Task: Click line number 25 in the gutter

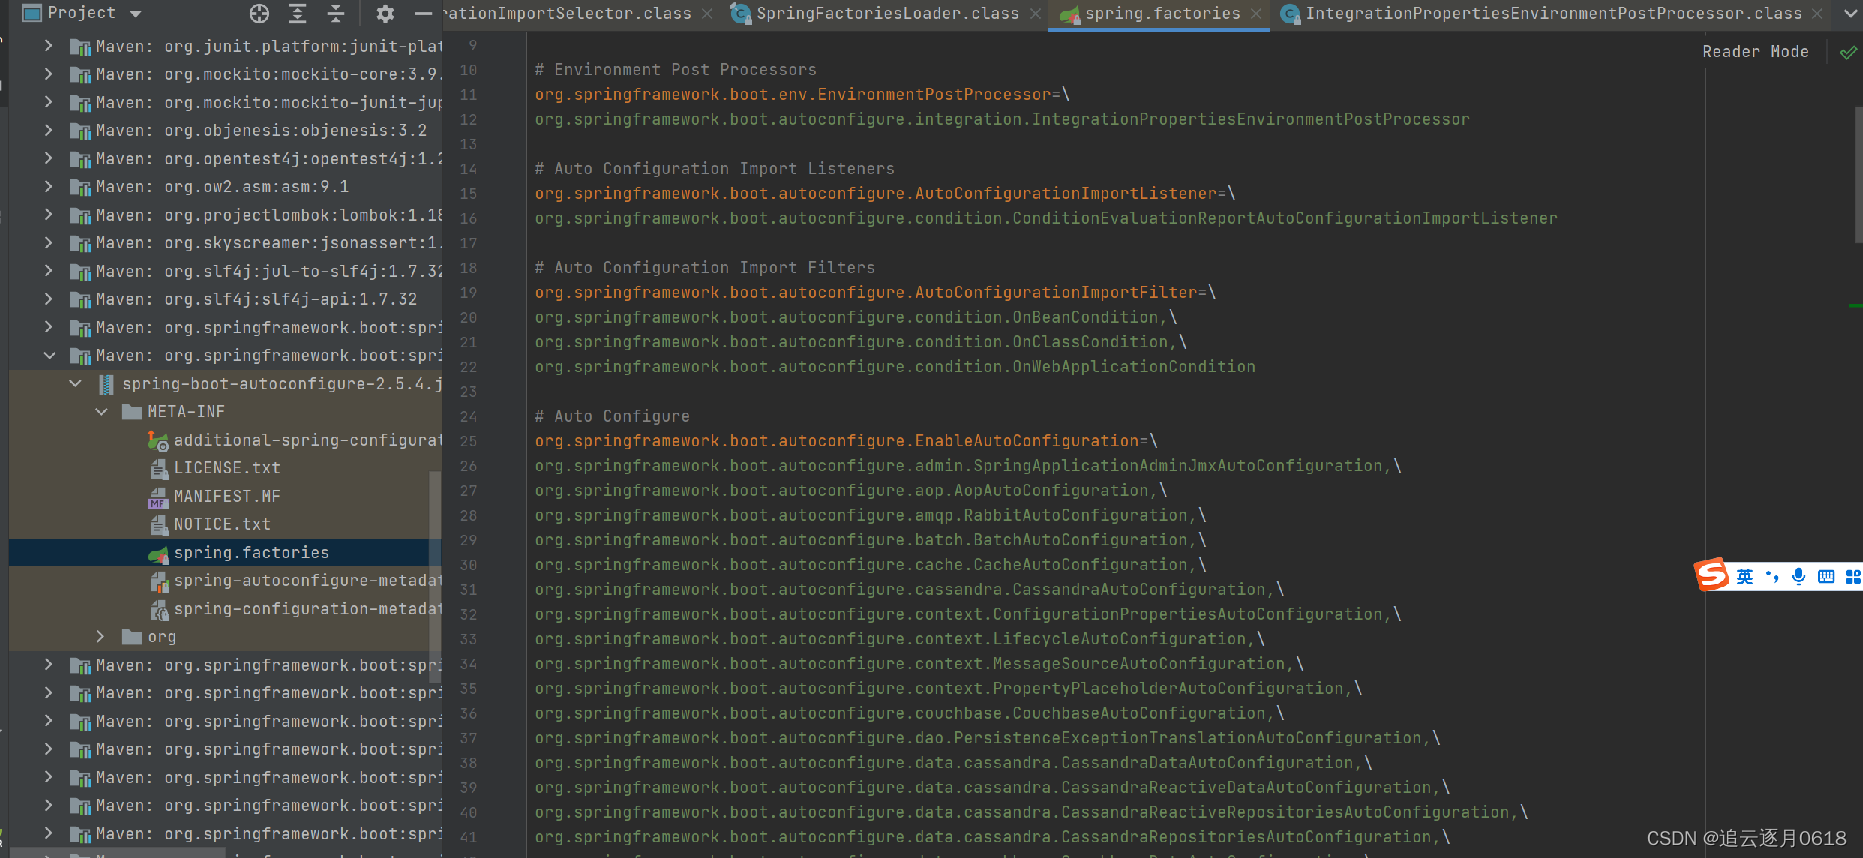Action: (468, 441)
